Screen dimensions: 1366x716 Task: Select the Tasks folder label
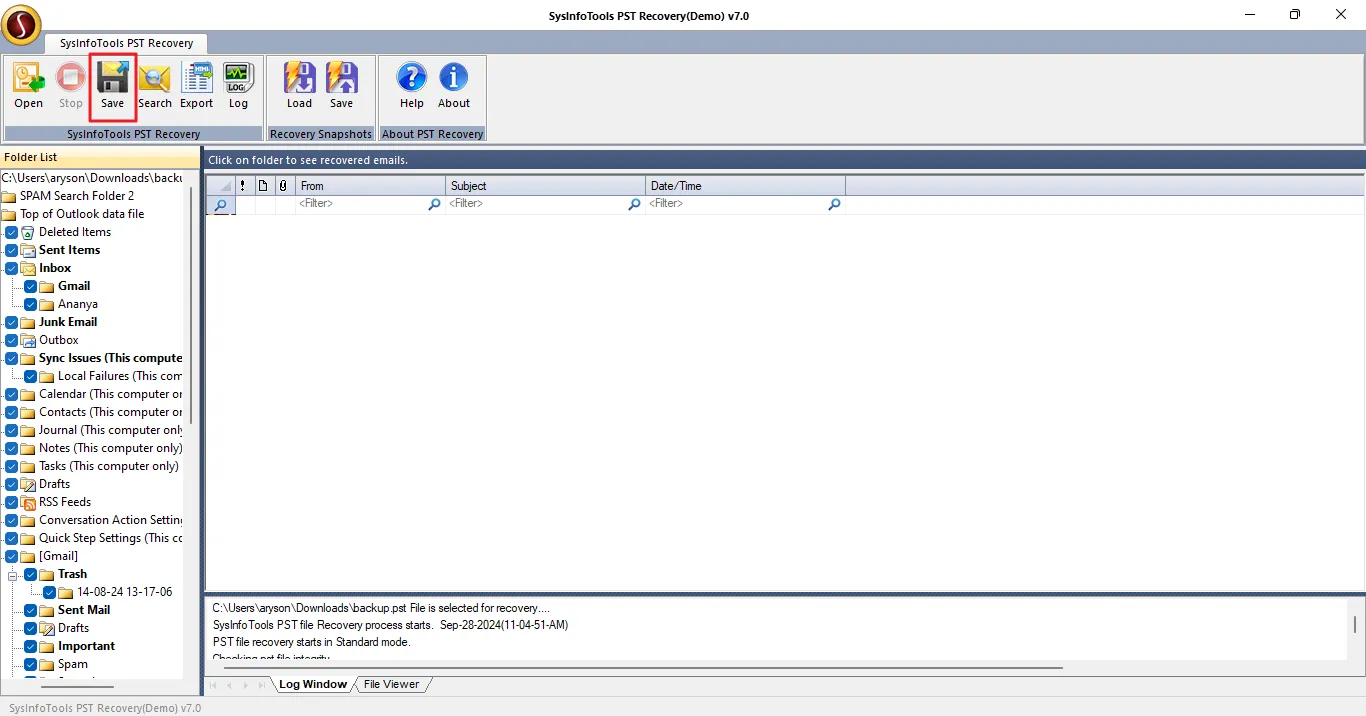(x=109, y=466)
